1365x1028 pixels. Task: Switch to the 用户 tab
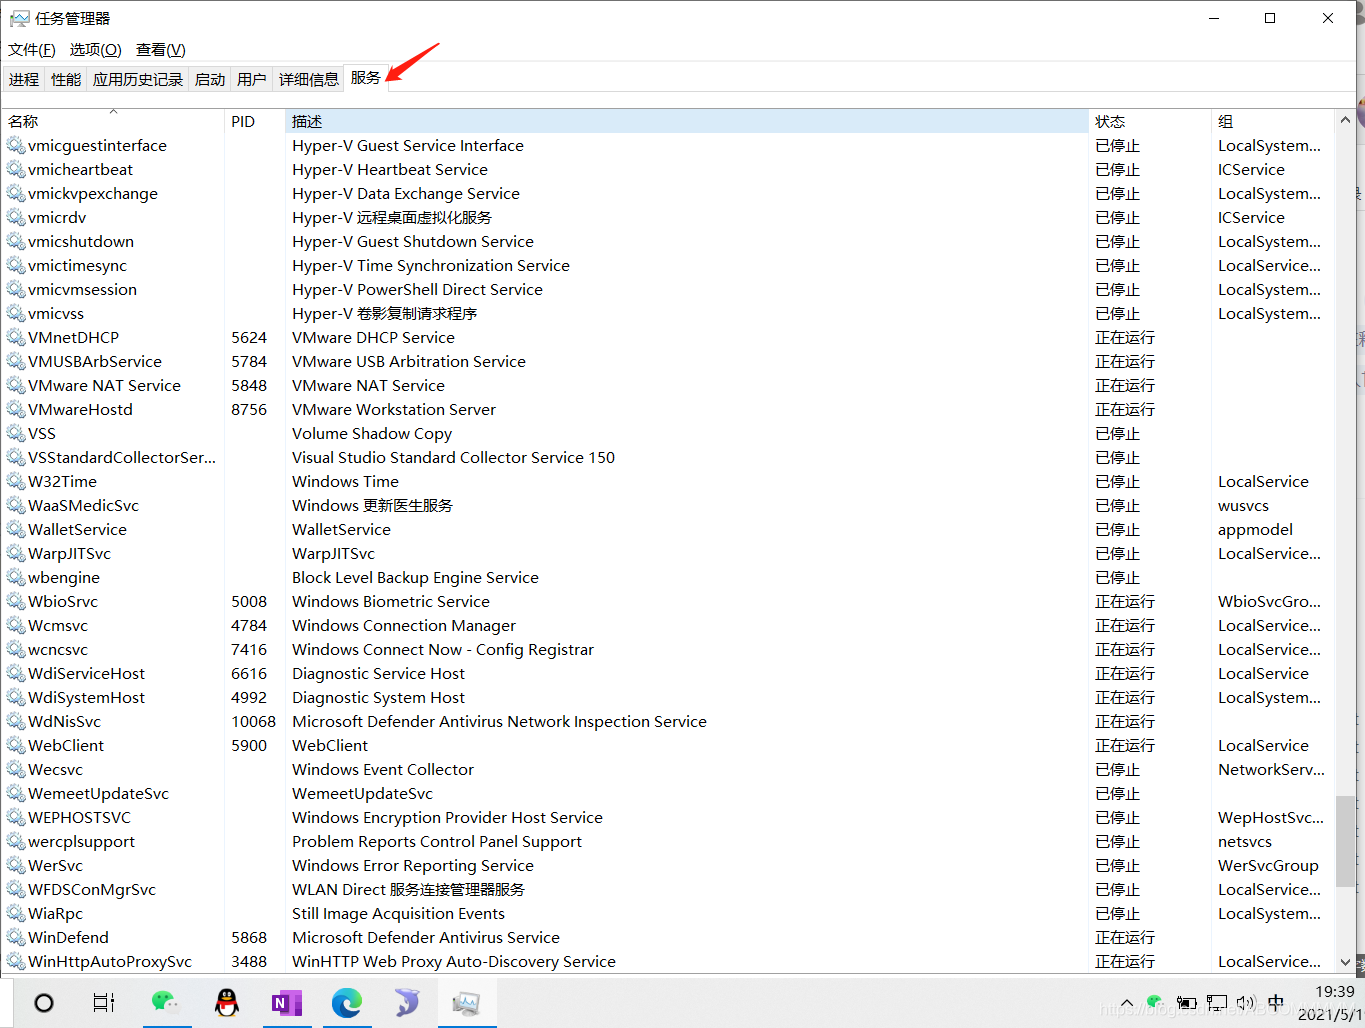coord(252,79)
